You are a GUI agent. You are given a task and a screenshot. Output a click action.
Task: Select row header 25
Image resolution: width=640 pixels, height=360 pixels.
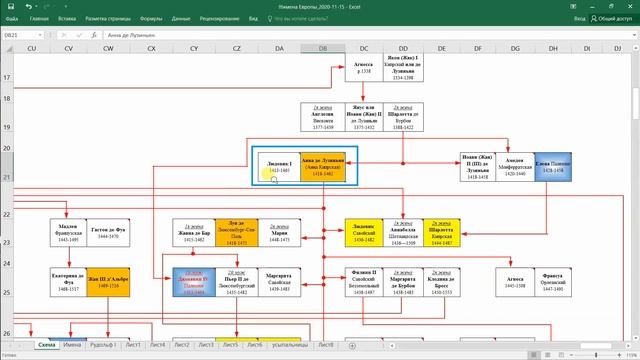7,282
